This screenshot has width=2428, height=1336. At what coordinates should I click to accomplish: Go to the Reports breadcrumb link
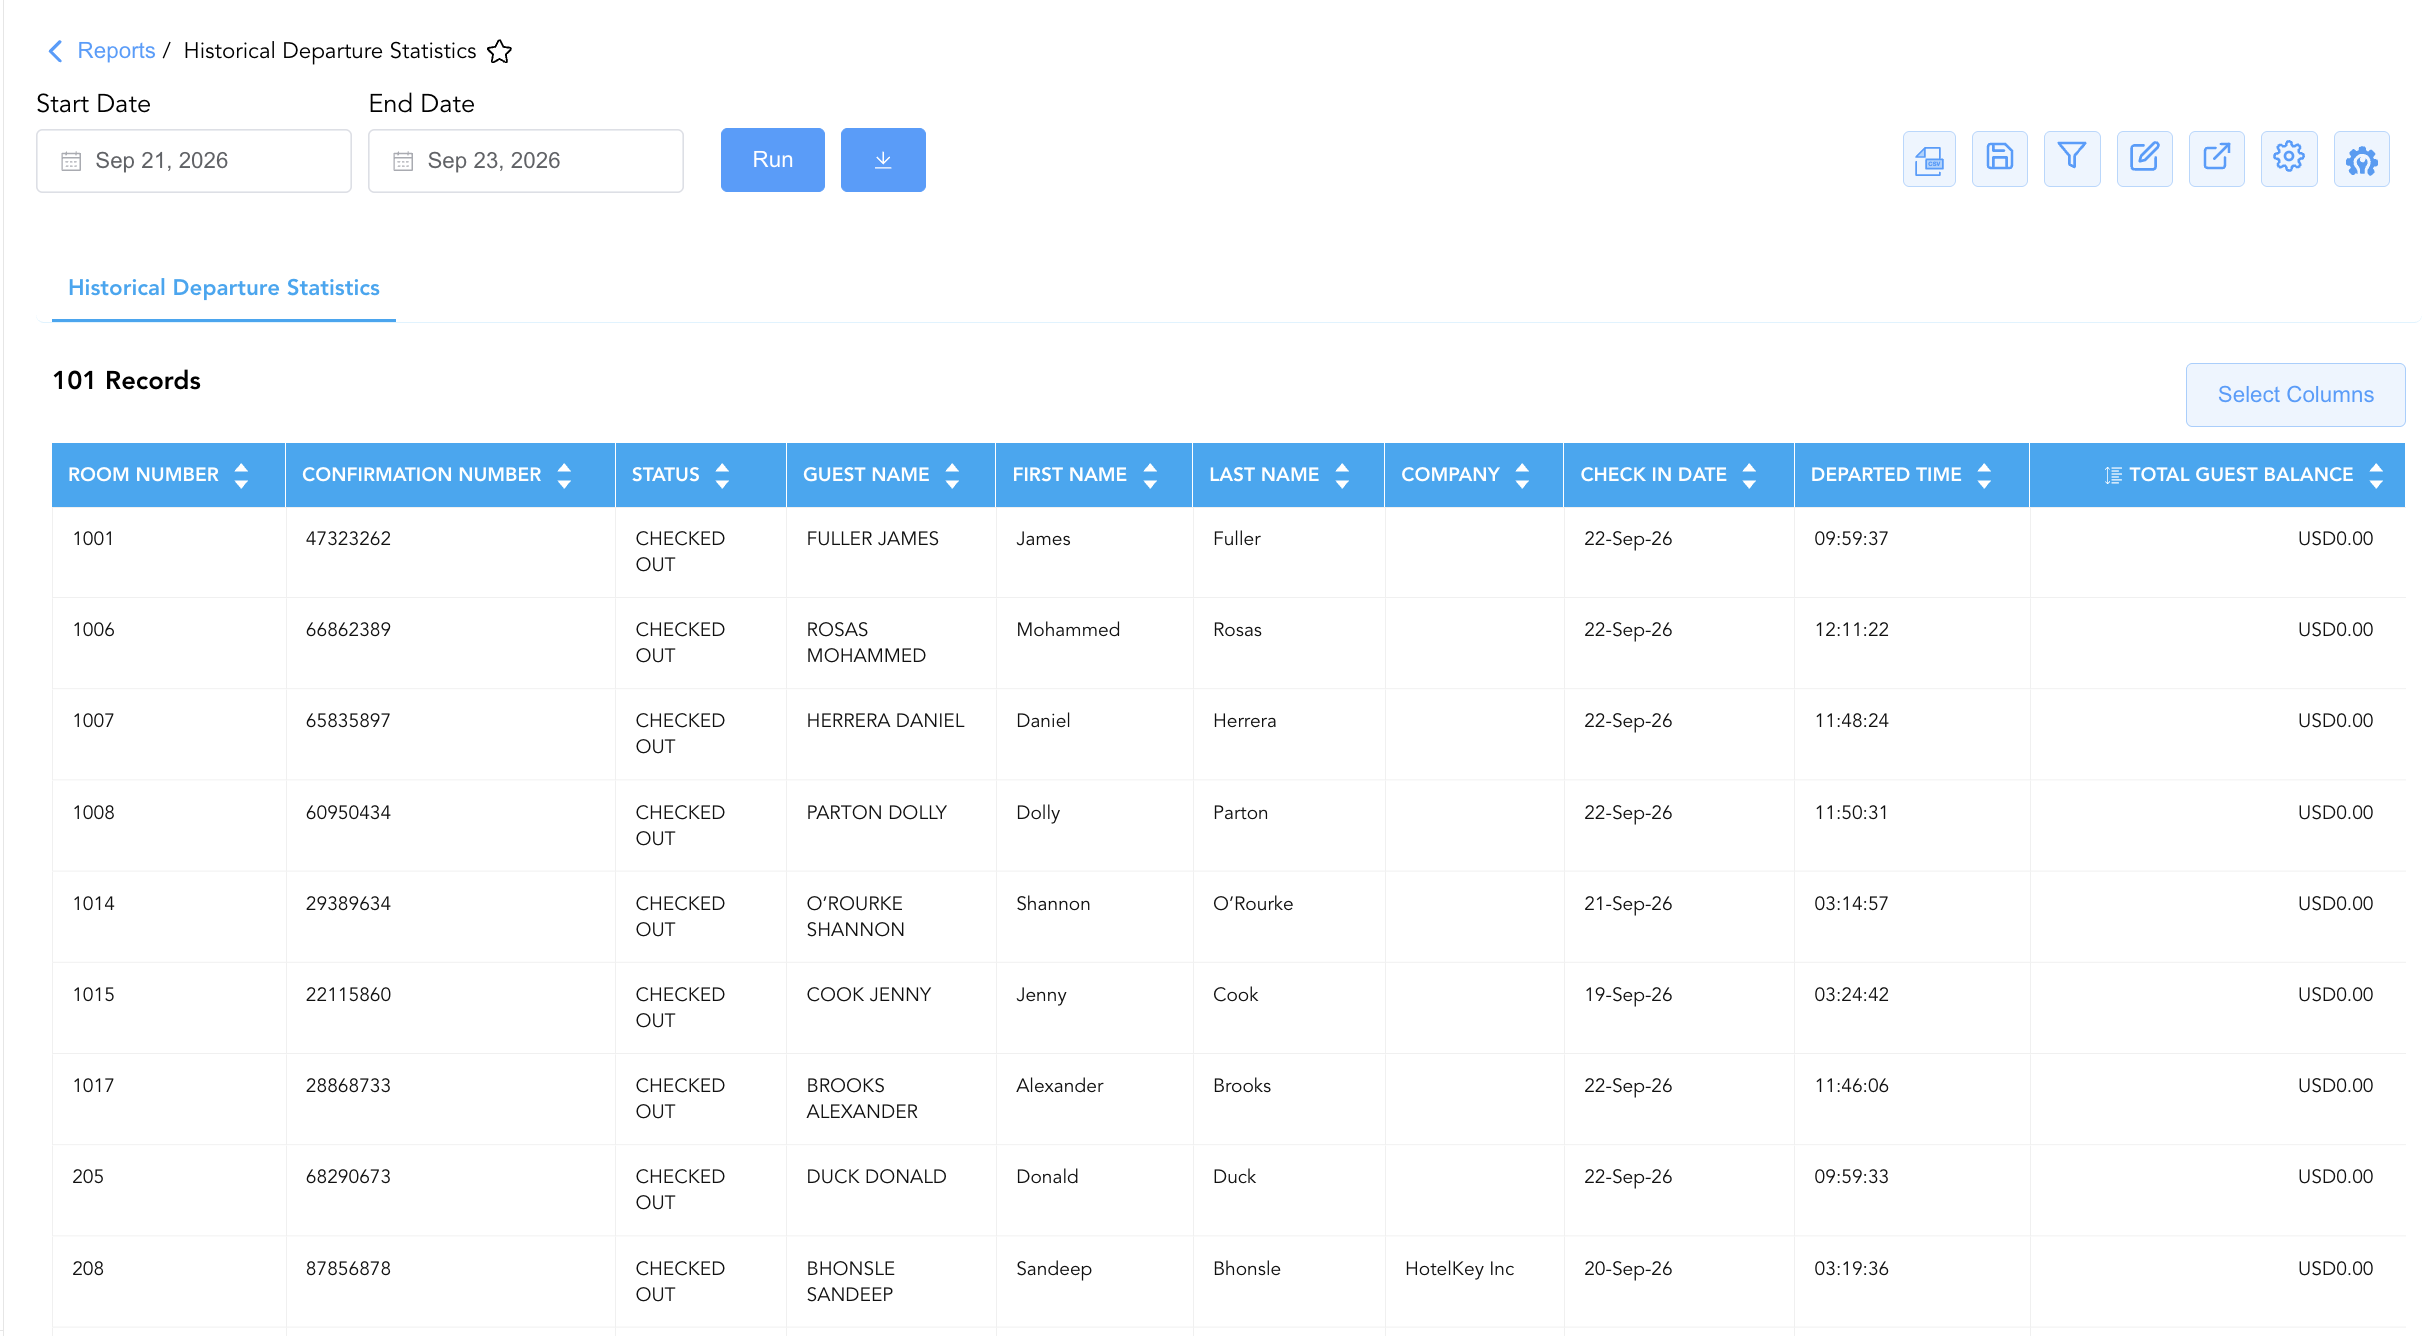[x=116, y=50]
